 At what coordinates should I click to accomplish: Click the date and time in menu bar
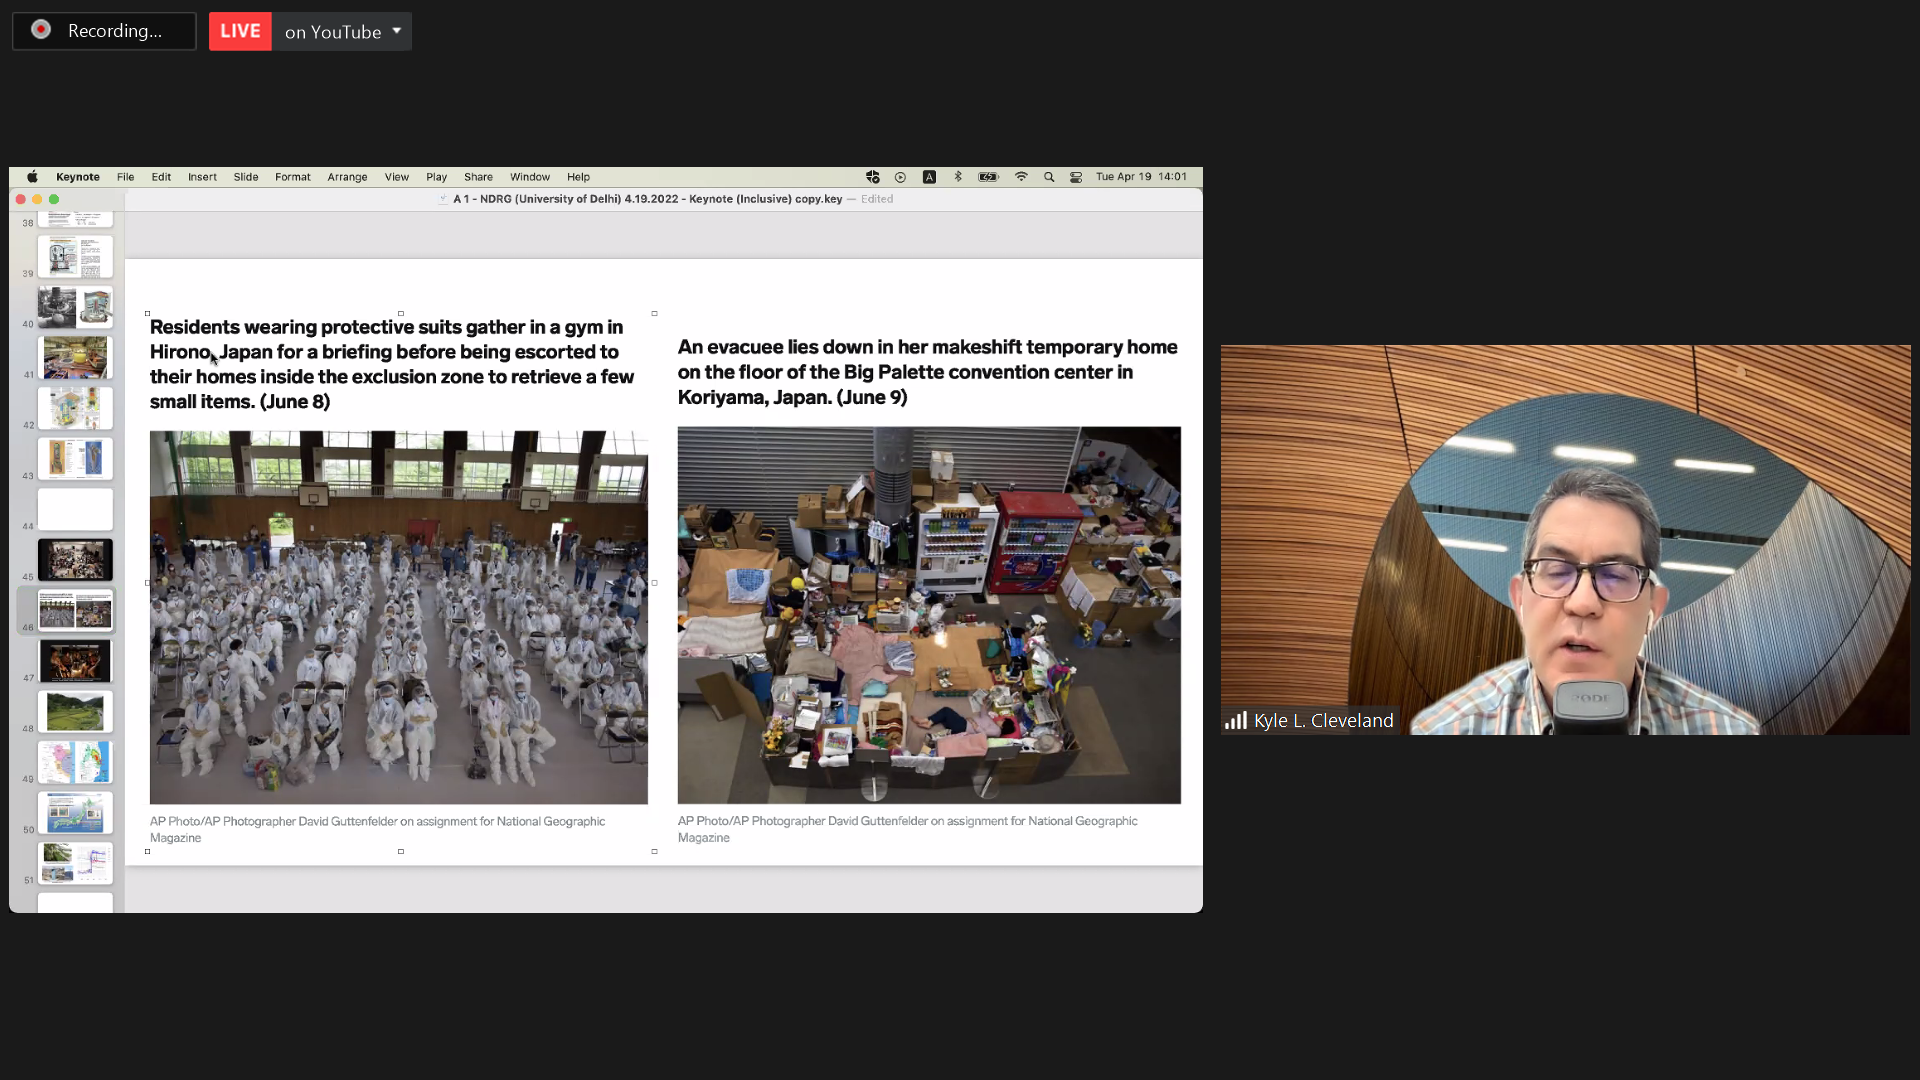pos(1141,177)
